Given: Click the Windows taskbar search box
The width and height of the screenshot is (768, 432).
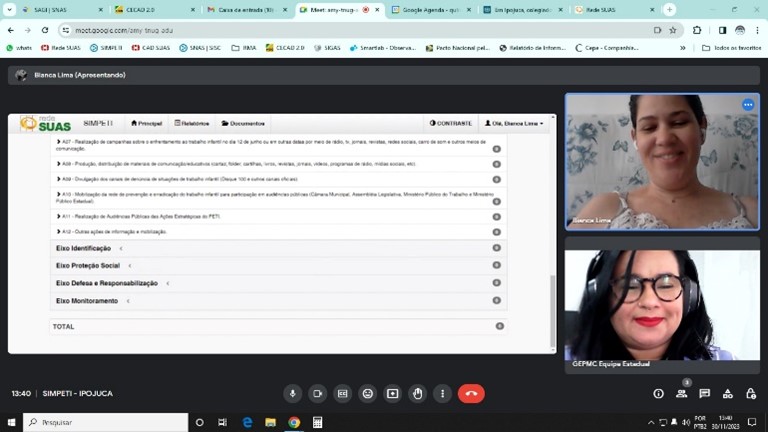Looking at the screenshot, I should click(105, 422).
